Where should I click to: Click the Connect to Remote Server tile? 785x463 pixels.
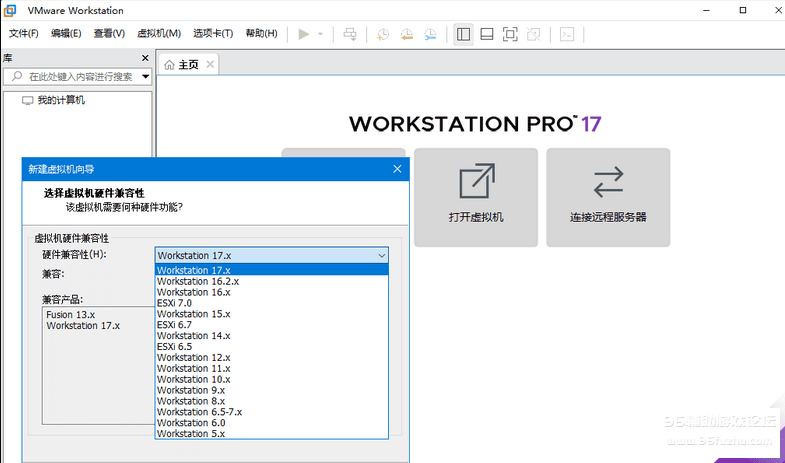608,197
